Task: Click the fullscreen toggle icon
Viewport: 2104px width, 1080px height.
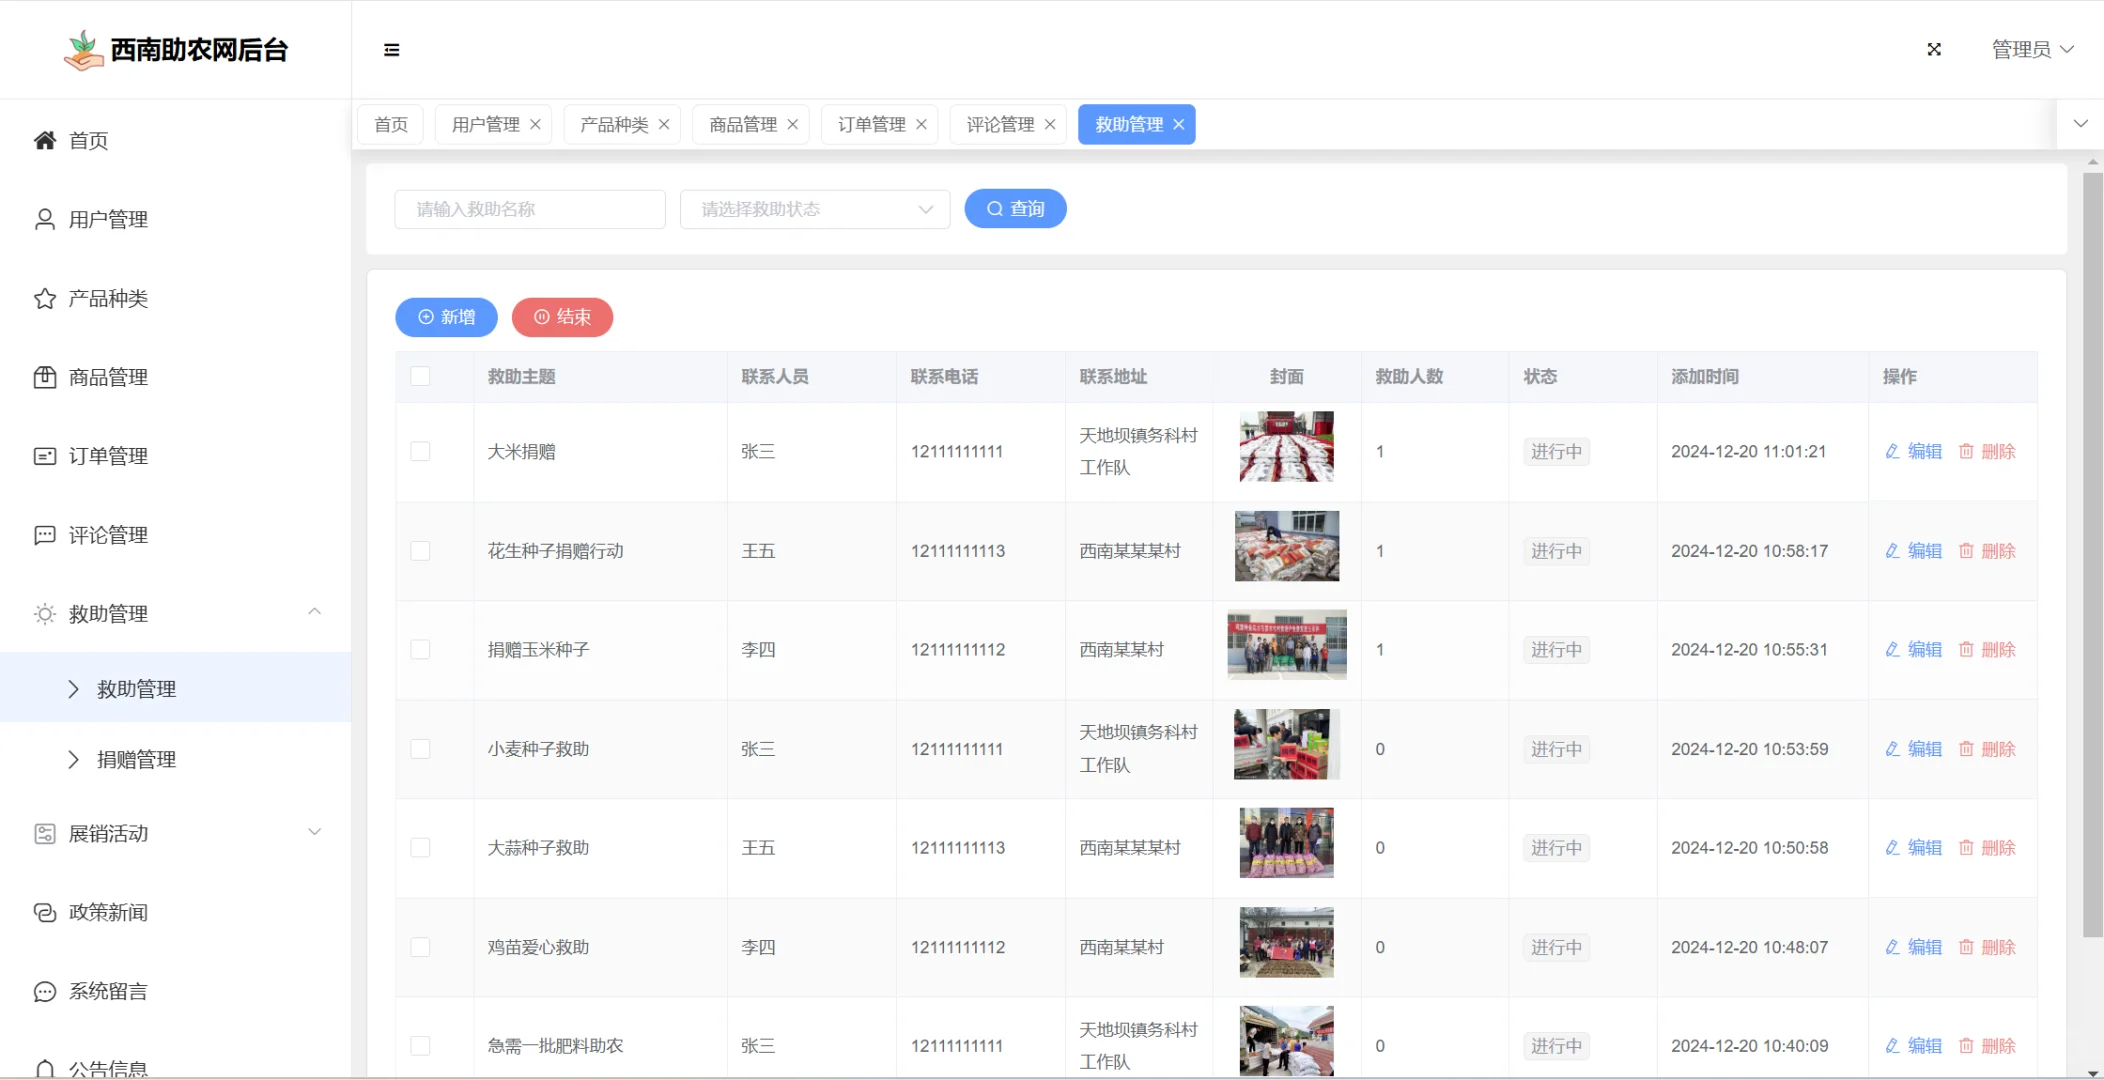Action: point(1934,48)
